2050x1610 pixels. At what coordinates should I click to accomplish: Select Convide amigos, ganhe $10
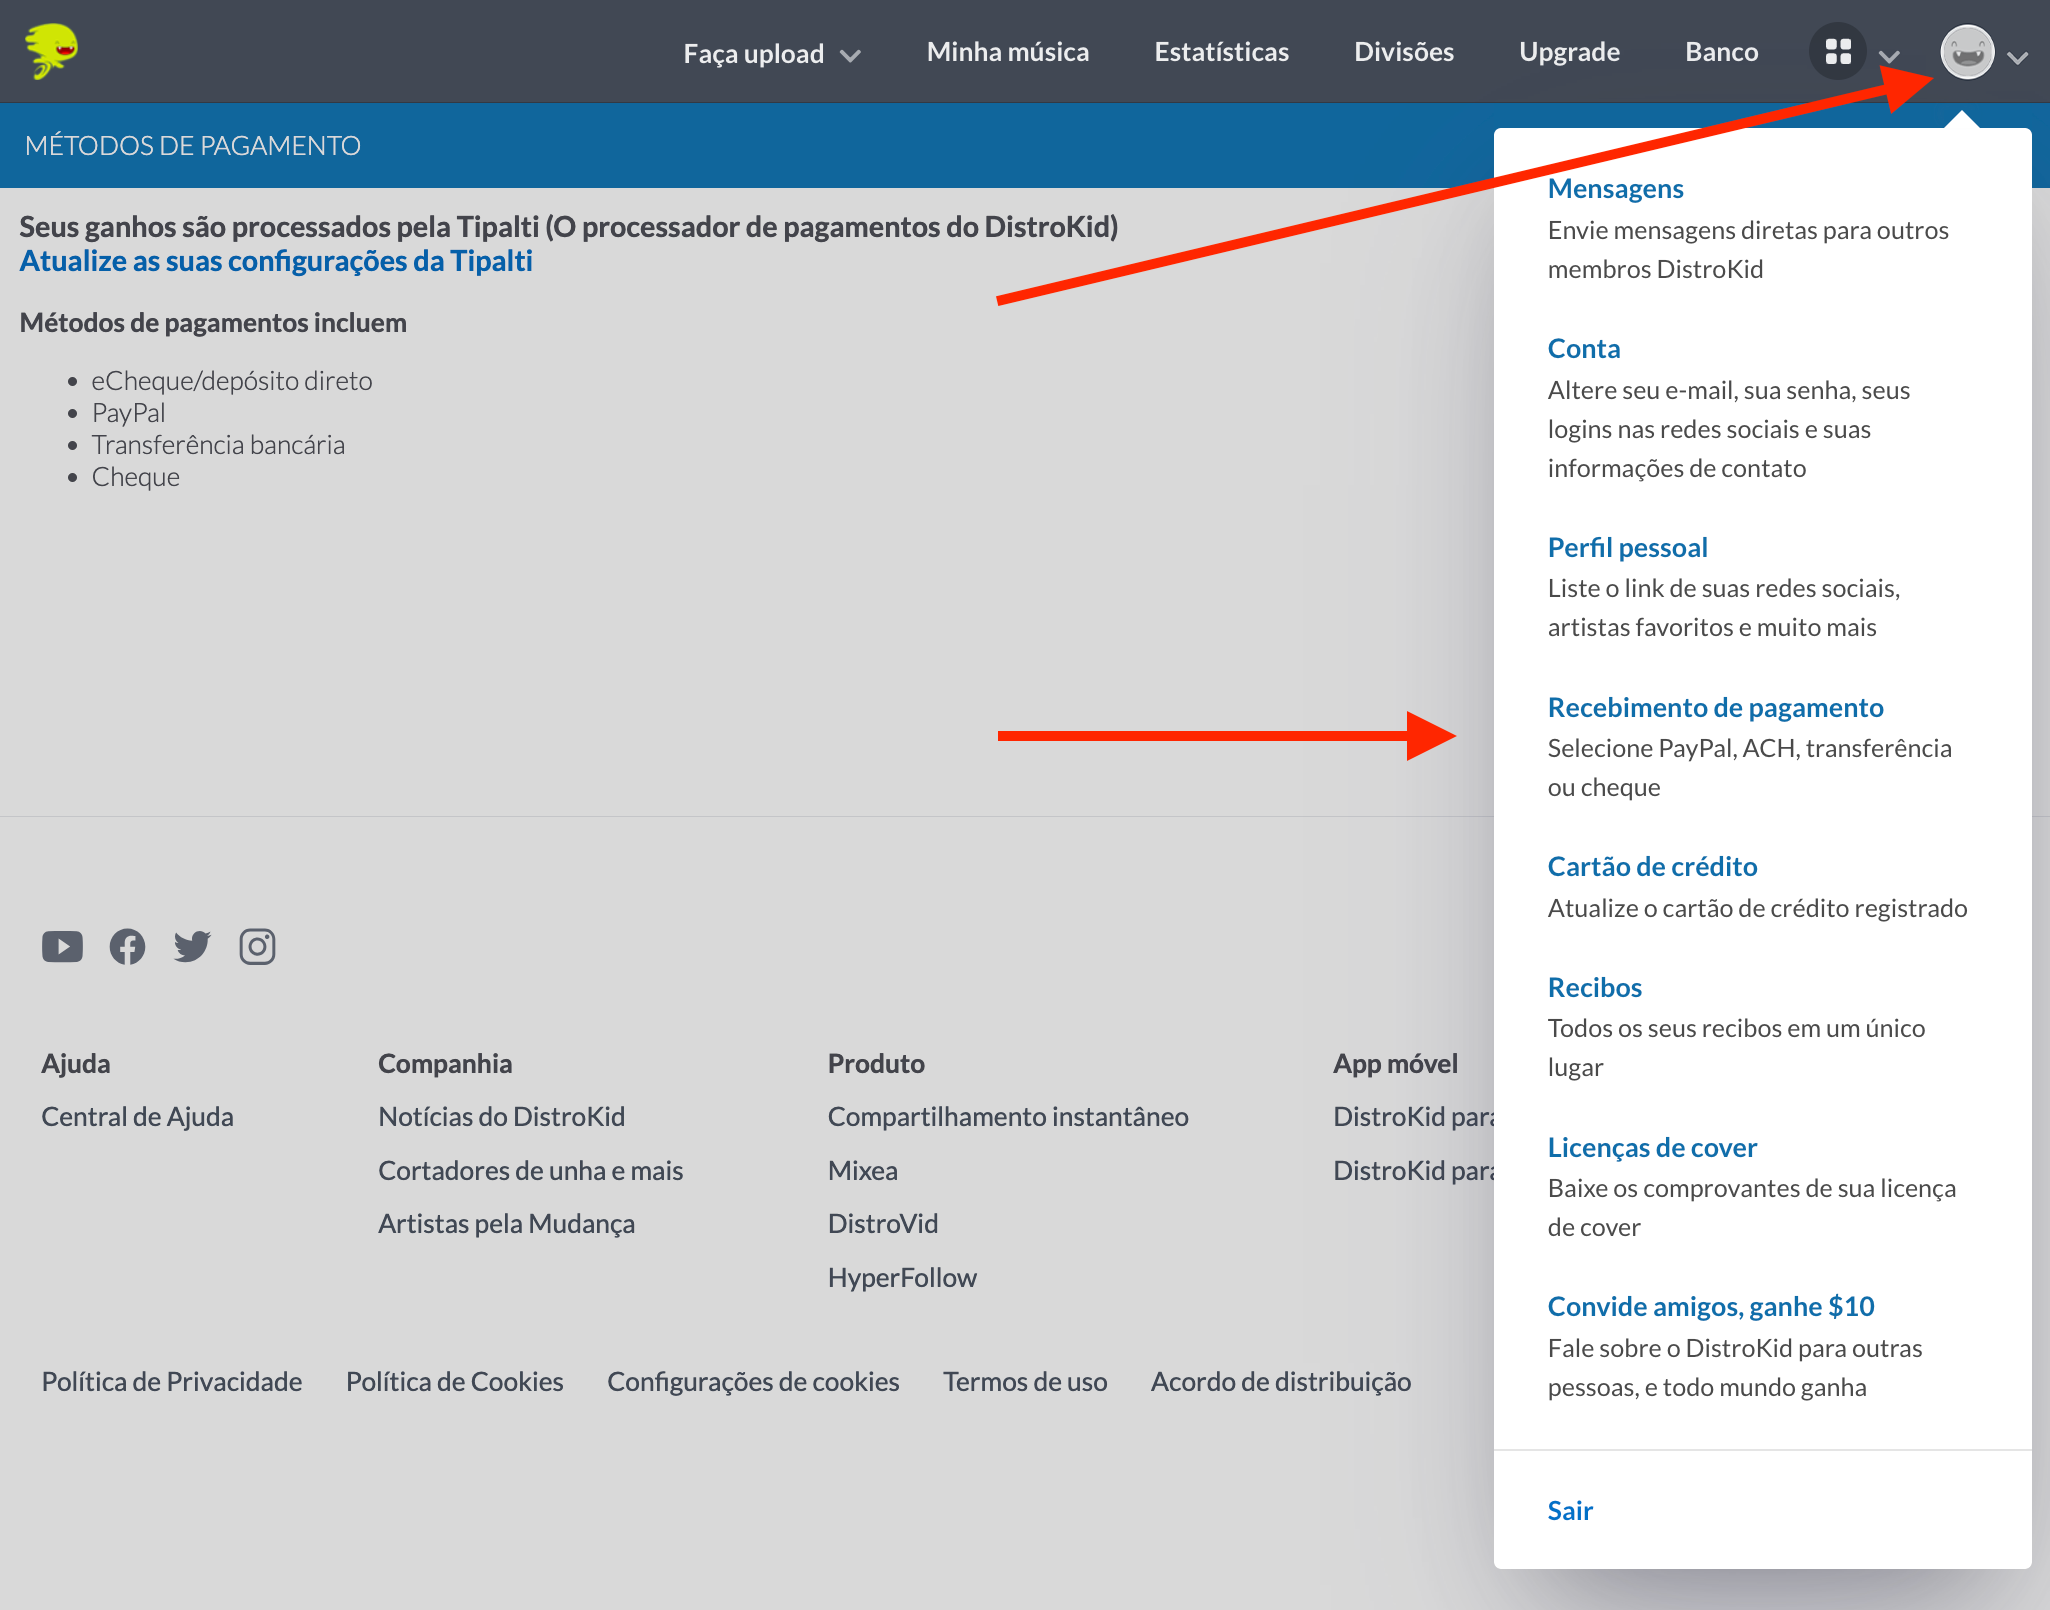point(1710,1306)
